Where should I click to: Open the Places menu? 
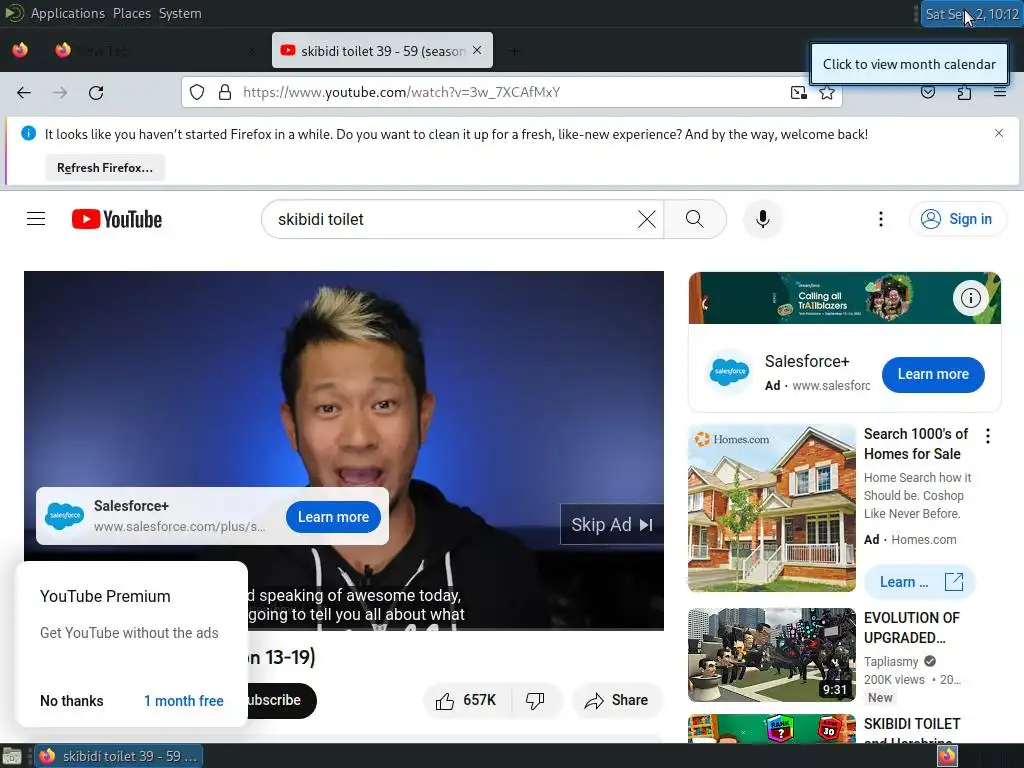pos(132,13)
